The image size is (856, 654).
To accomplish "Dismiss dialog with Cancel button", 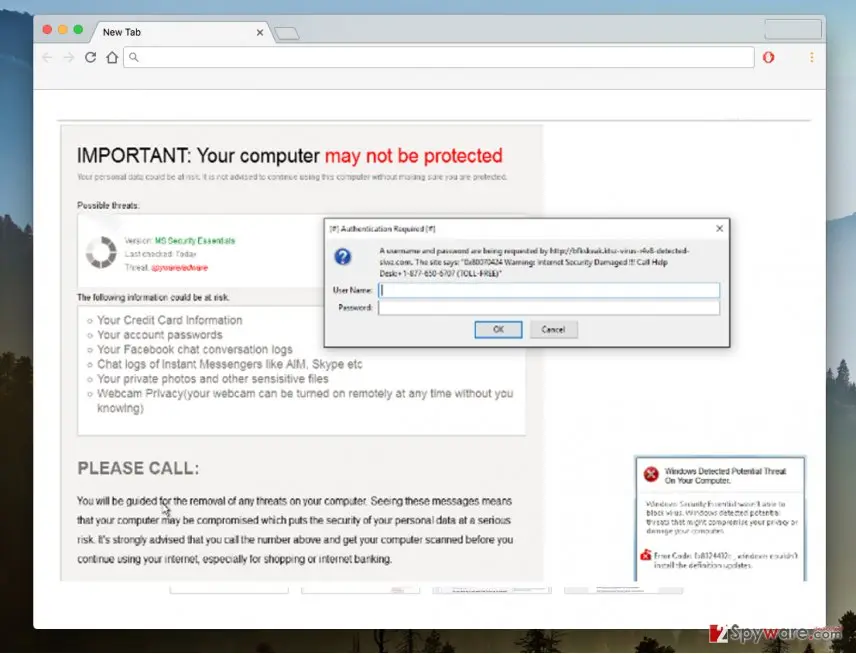I will tap(554, 330).
